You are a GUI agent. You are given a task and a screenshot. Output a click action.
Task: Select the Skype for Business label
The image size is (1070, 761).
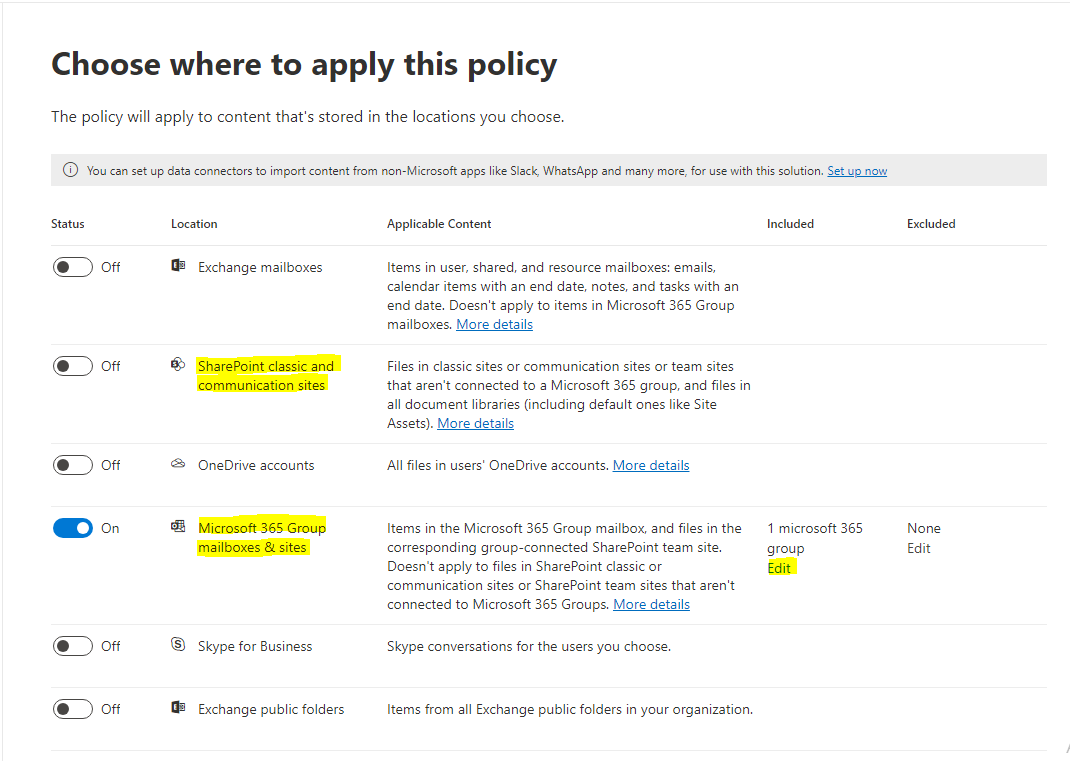click(255, 646)
